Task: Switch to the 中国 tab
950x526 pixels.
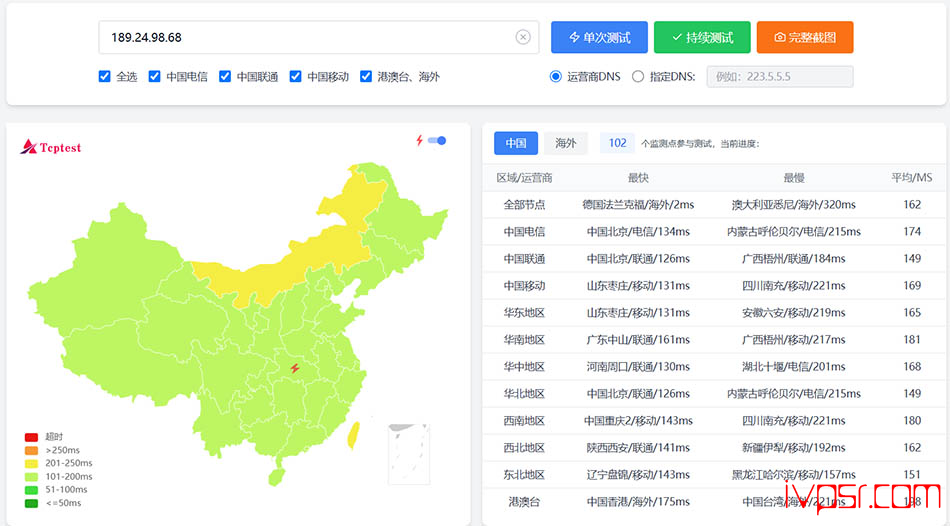Action: (516, 143)
